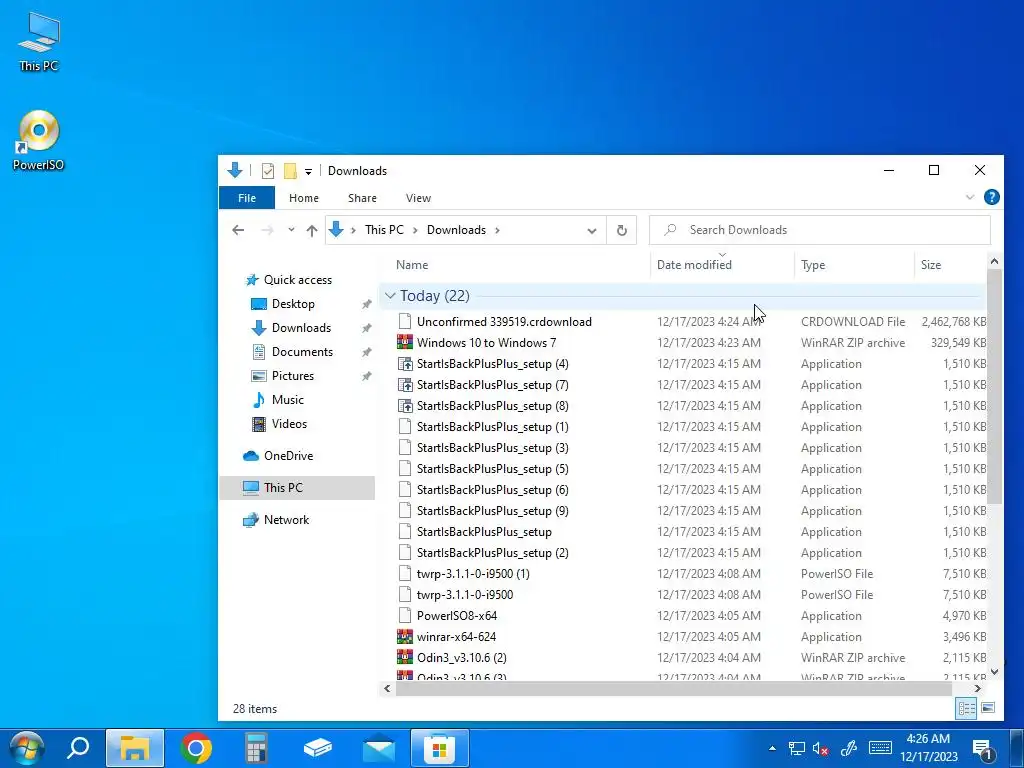Select the Unconfirmed 339519.crdownload file
Image resolution: width=1024 pixels, height=768 pixels.
[x=504, y=322]
